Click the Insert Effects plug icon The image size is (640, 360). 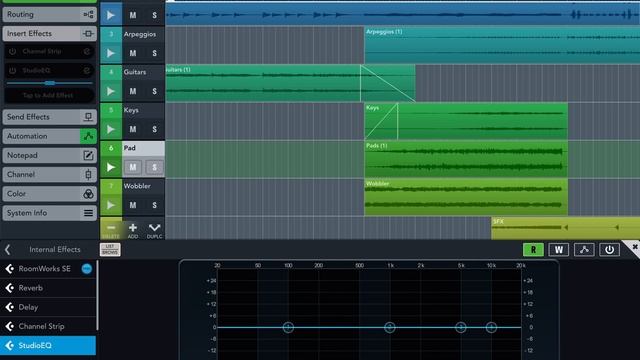coord(88,33)
